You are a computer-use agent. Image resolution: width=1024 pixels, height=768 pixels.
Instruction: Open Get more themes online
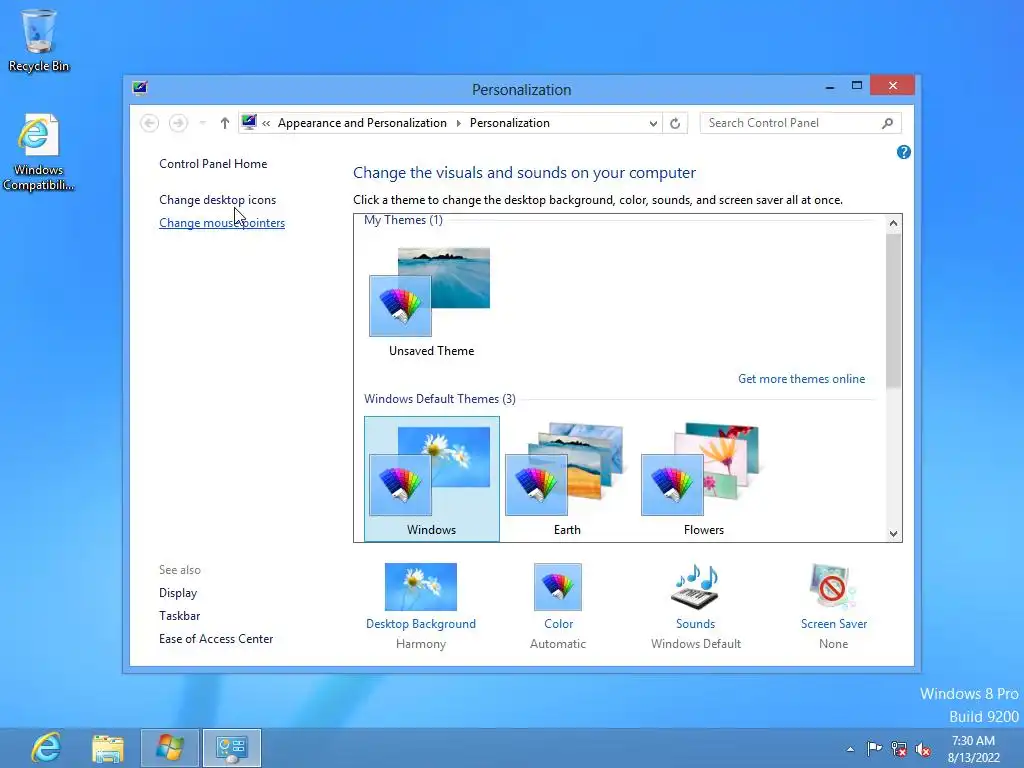coord(801,379)
